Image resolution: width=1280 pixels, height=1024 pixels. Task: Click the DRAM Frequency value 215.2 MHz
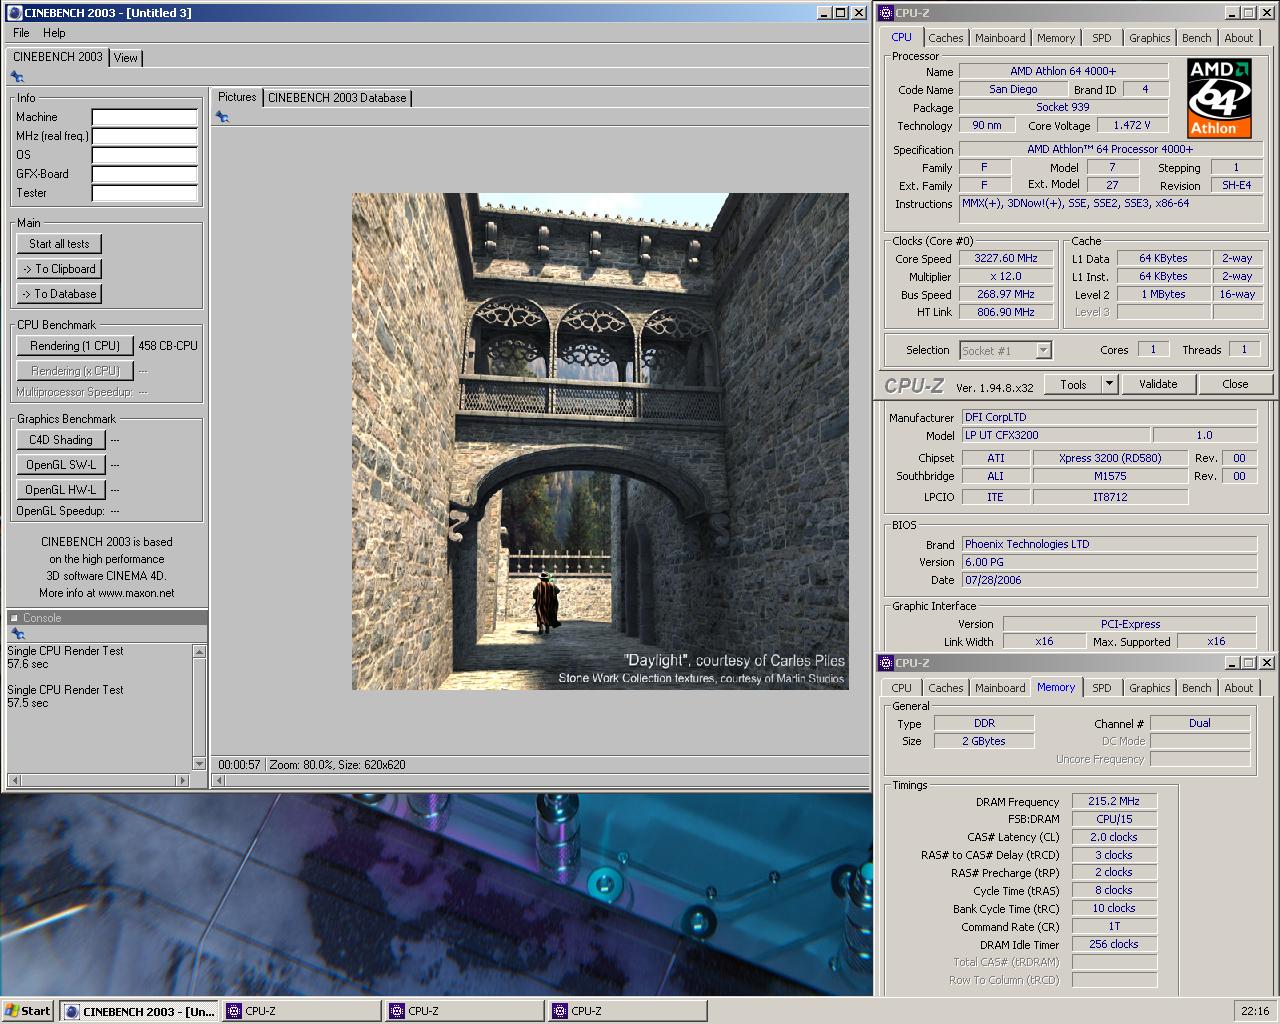coord(1114,801)
